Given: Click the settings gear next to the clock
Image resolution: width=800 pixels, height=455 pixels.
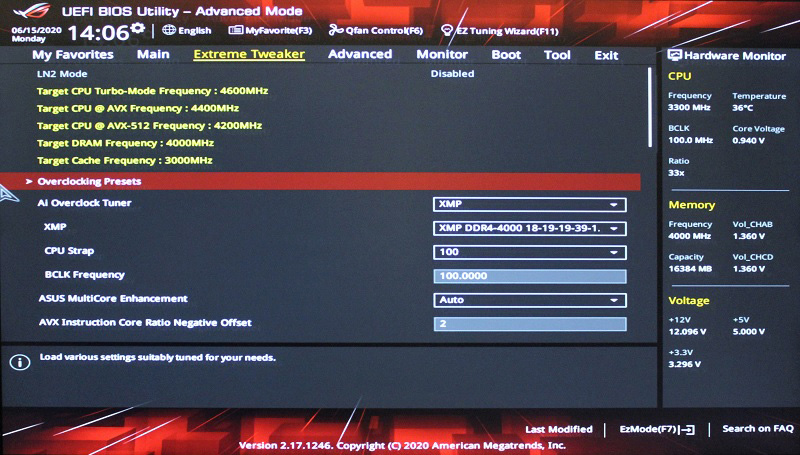Looking at the screenshot, I should tap(137, 29).
